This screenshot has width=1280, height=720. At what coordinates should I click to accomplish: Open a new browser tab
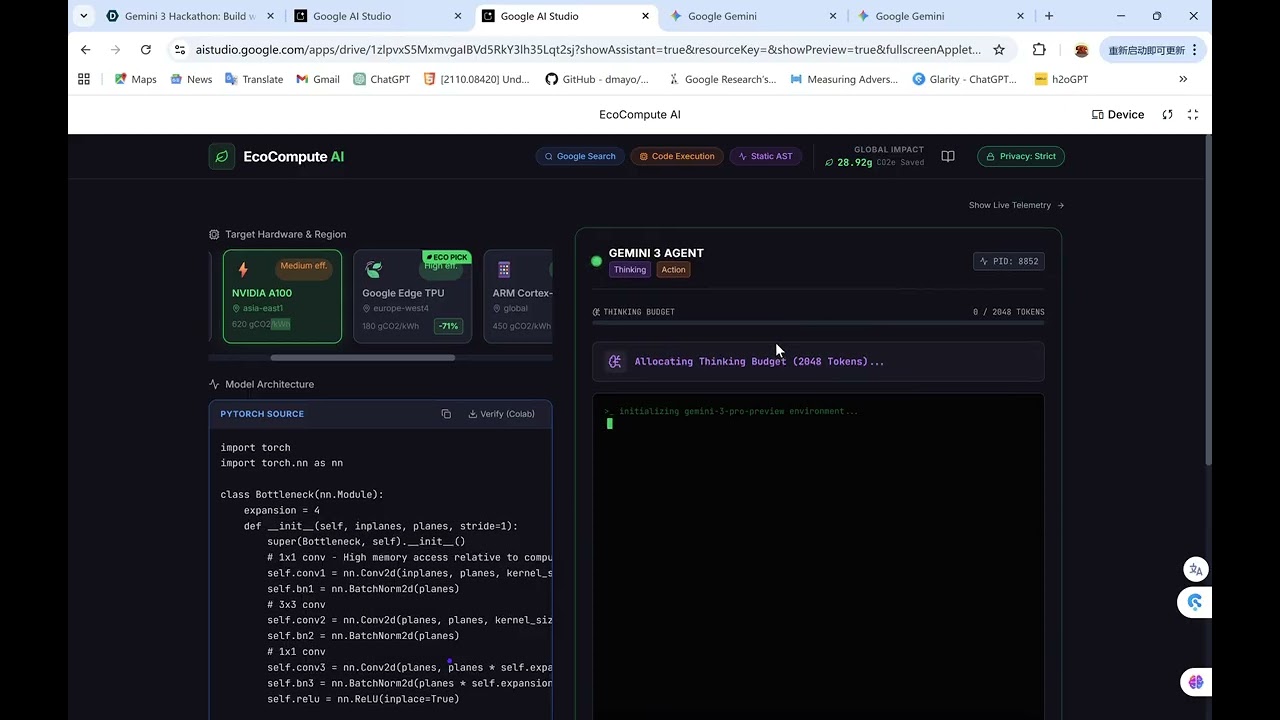[1049, 16]
